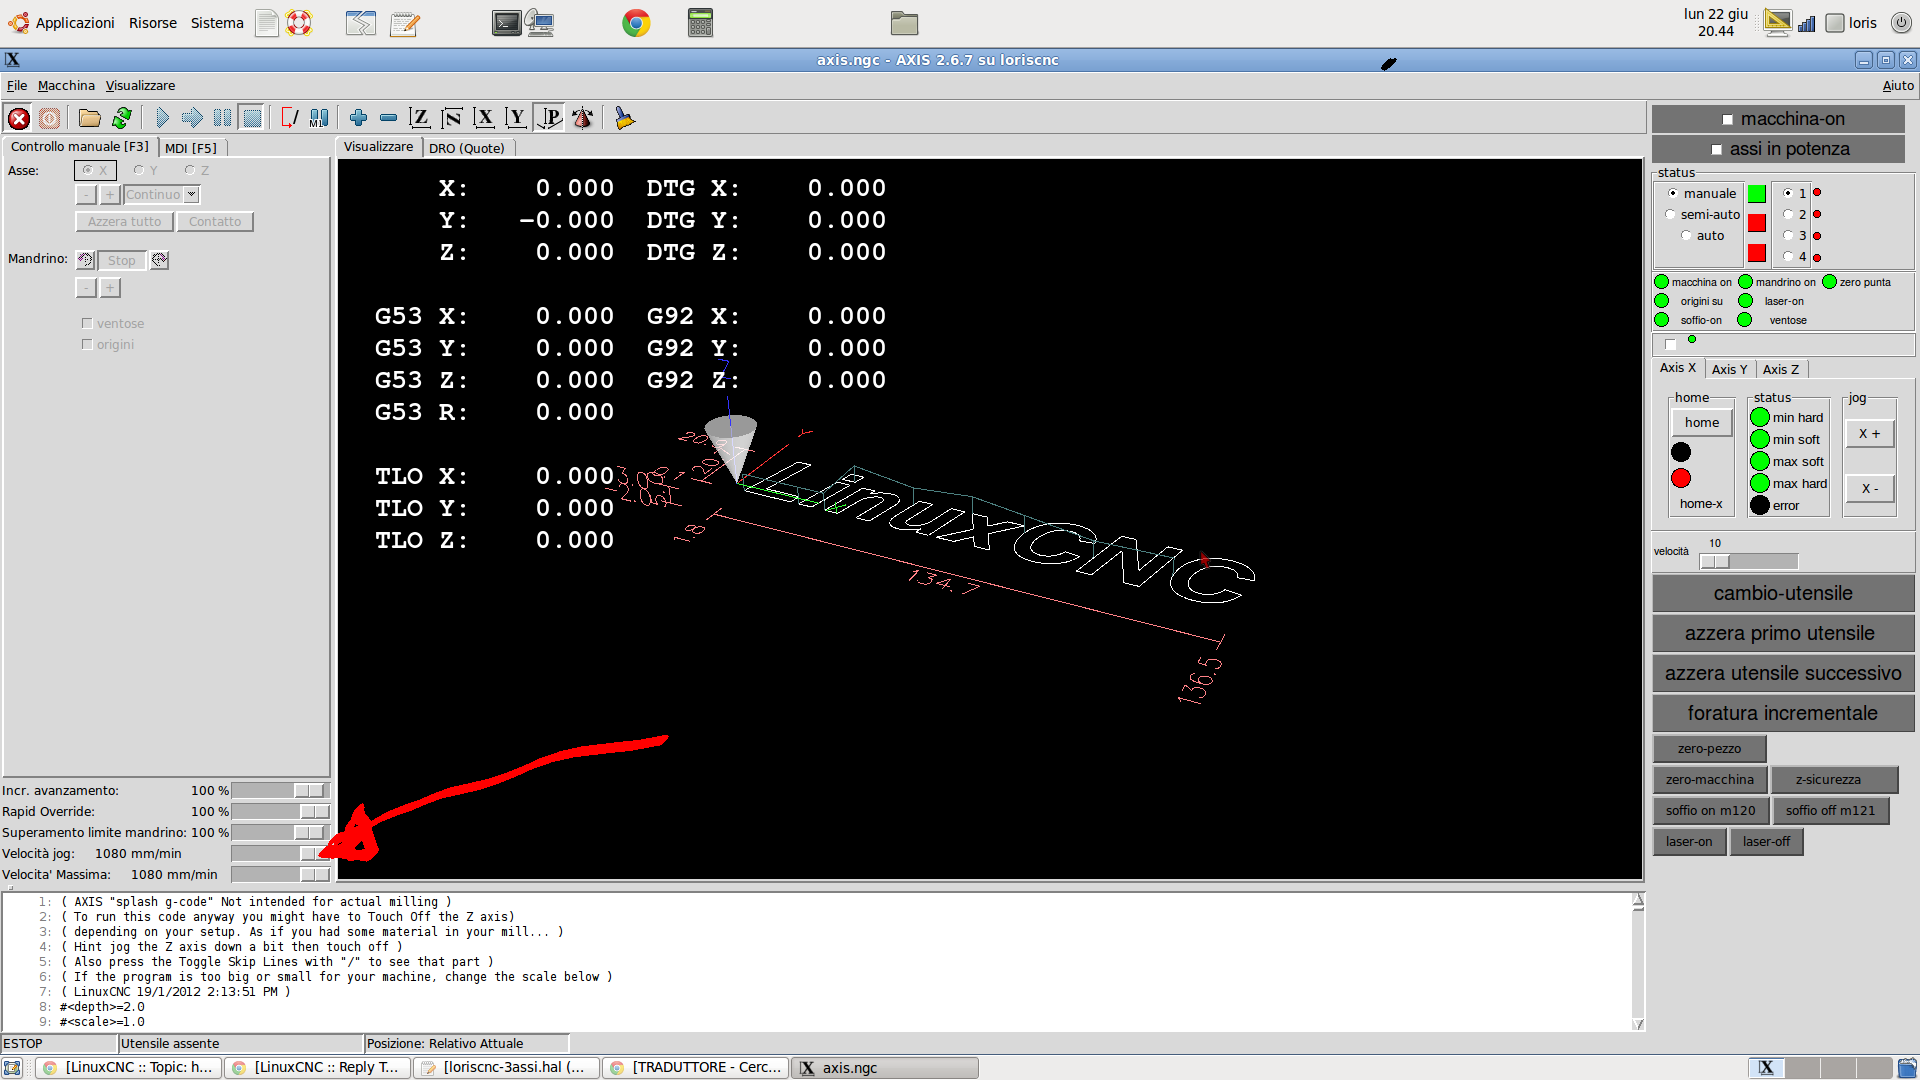Switch to rotated Z view icon
1920x1080 pixels.
pos(452,119)
